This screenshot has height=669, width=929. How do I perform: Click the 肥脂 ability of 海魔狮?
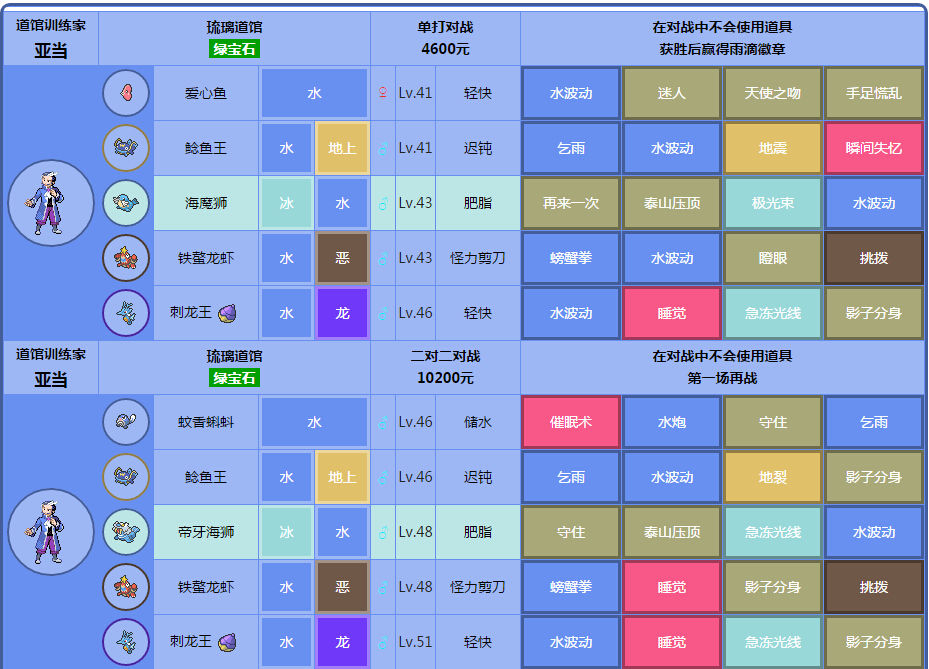(x=478, y=203)
